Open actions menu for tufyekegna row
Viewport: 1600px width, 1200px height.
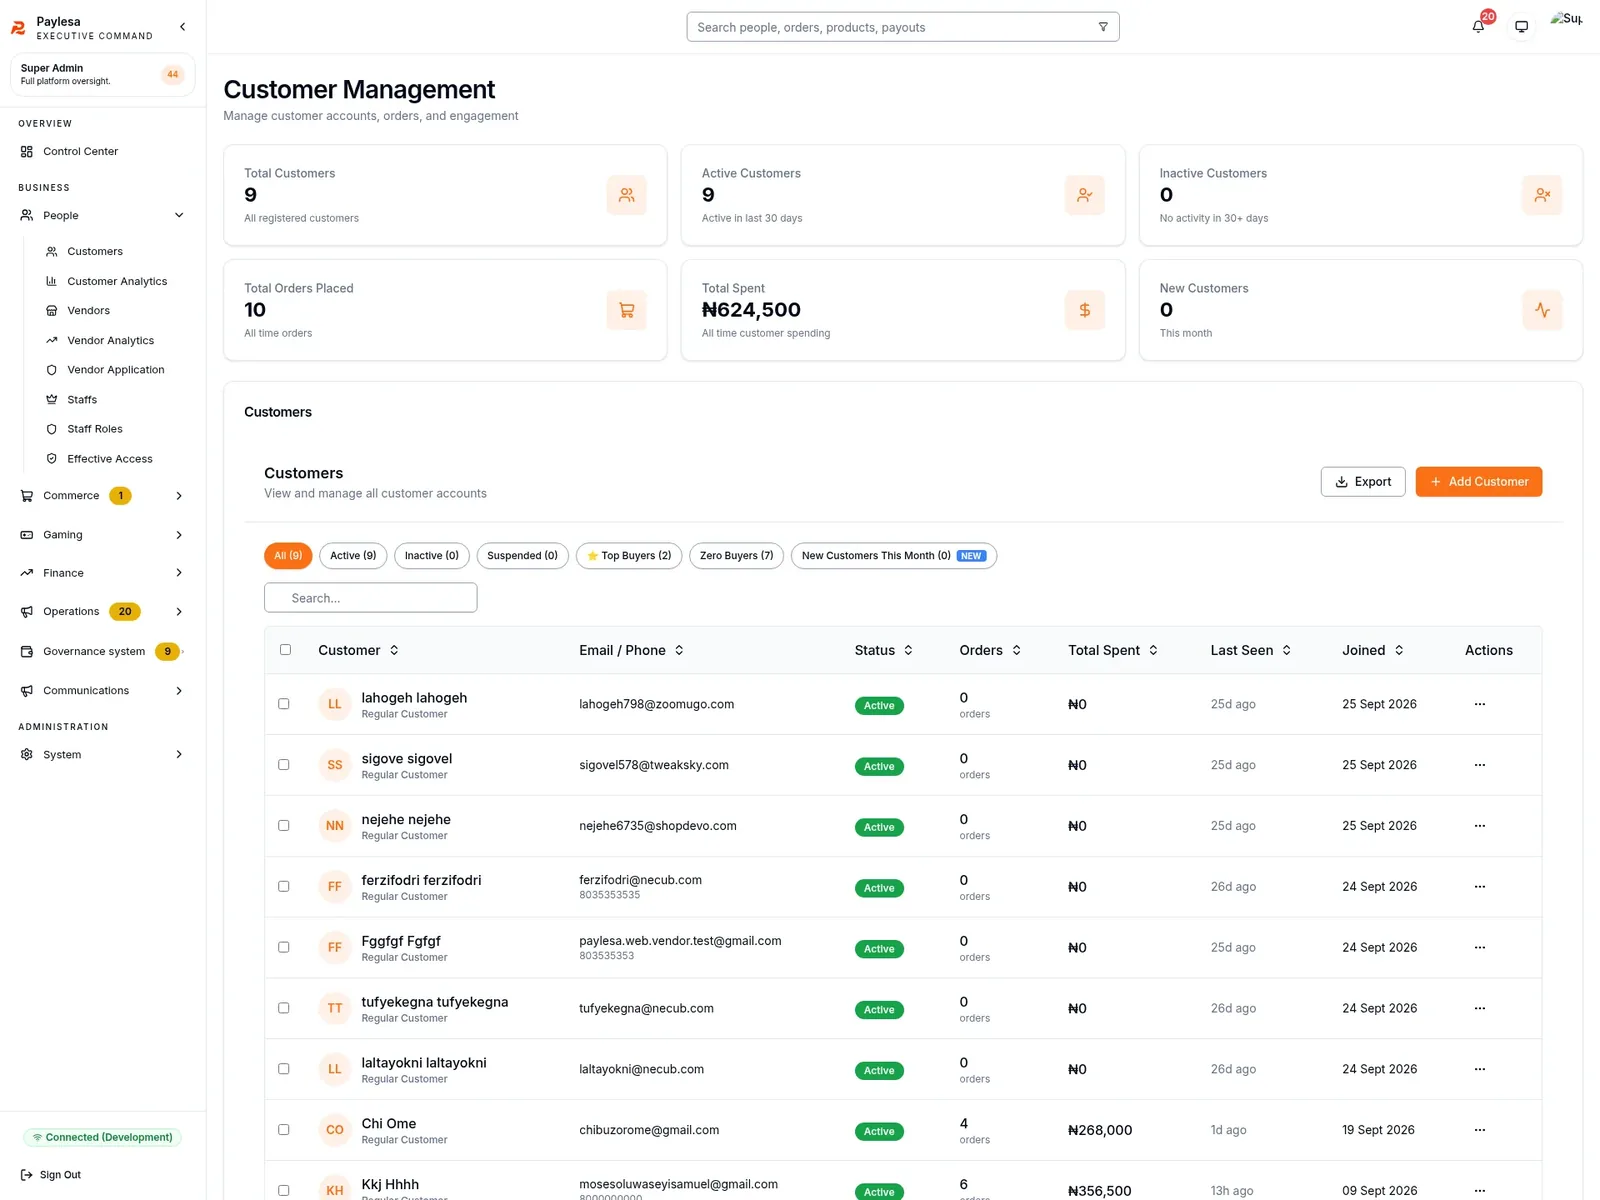click(1480, 1008)
